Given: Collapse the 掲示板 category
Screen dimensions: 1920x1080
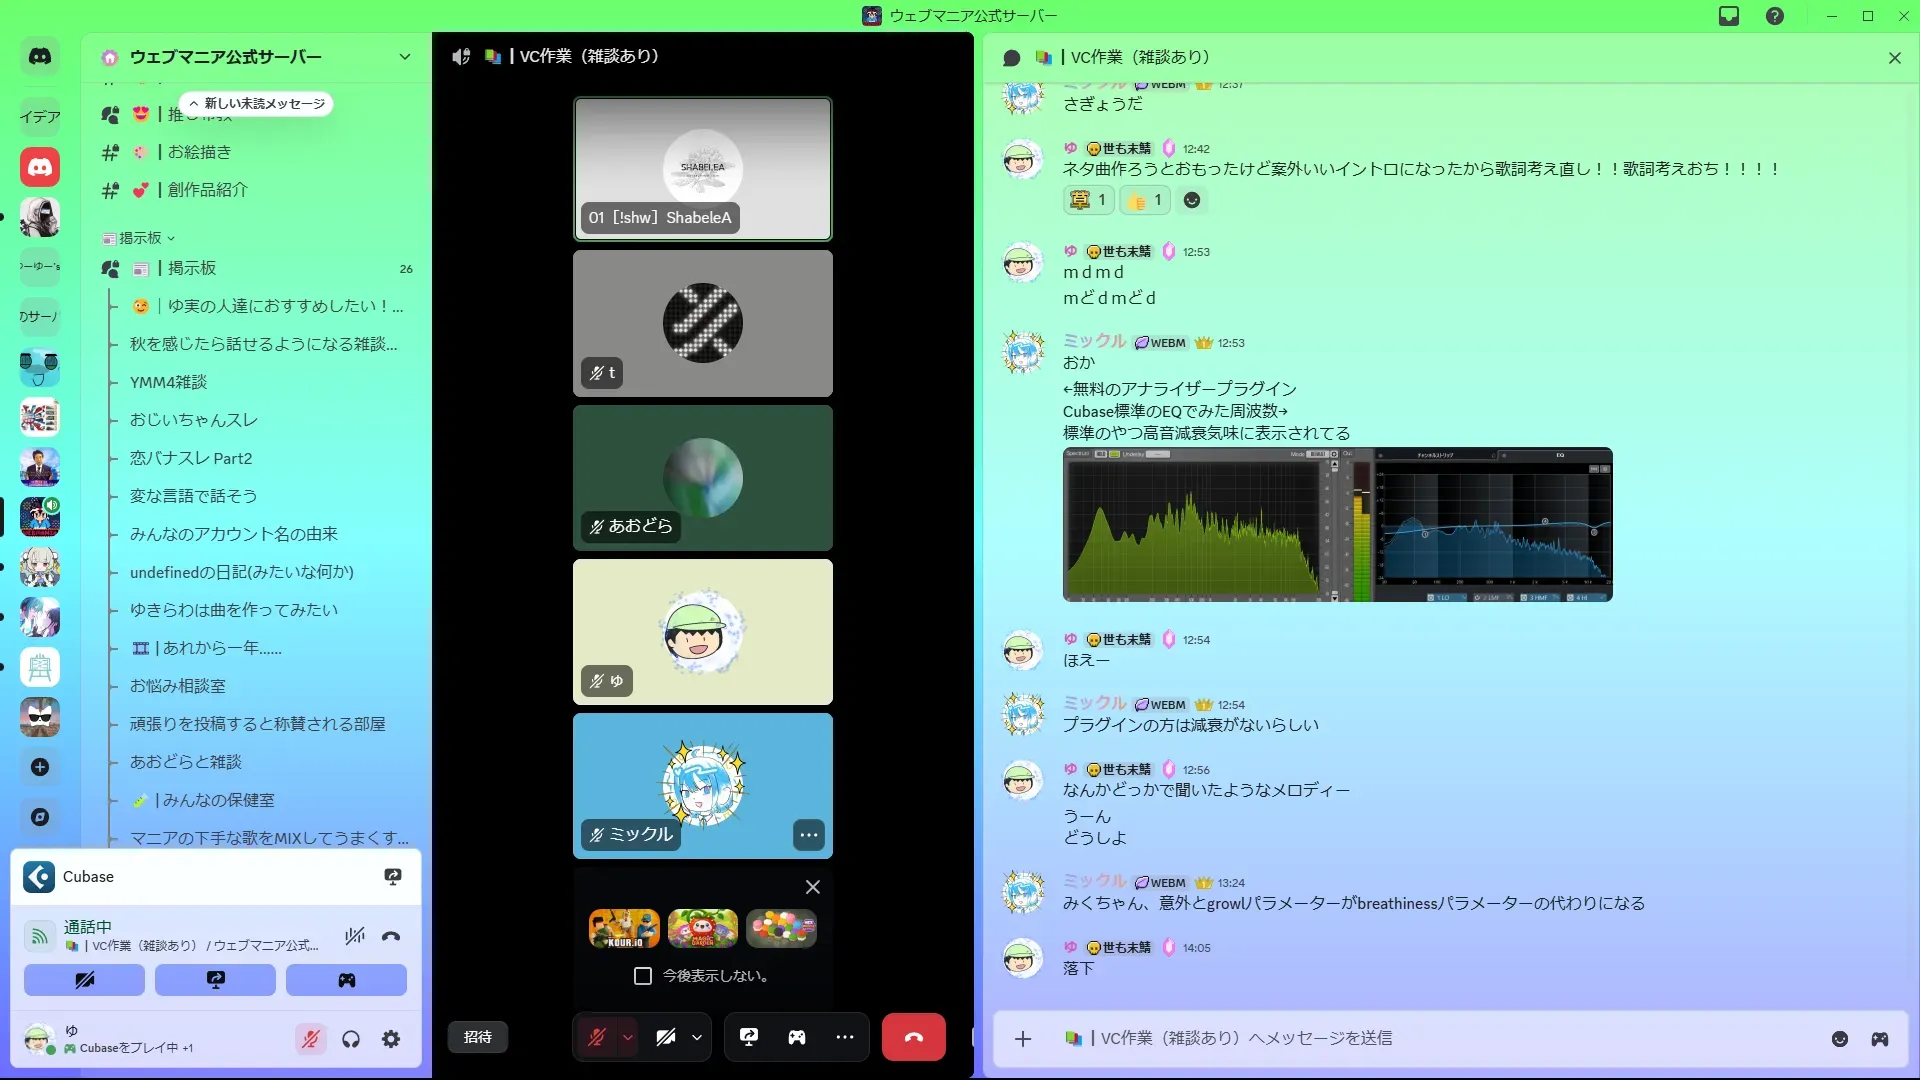Looking at the screenshot, I should 140,238.
